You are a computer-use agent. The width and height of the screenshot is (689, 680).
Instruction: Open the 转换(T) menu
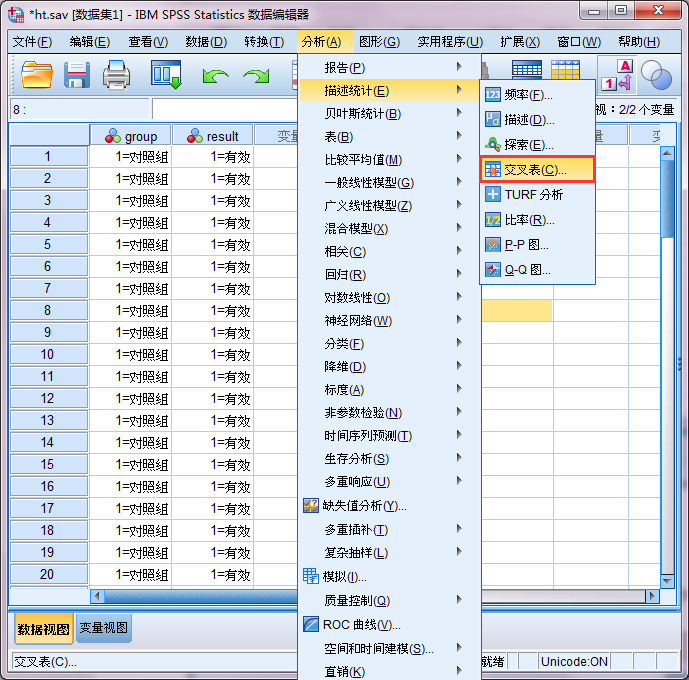pos(264,42)
